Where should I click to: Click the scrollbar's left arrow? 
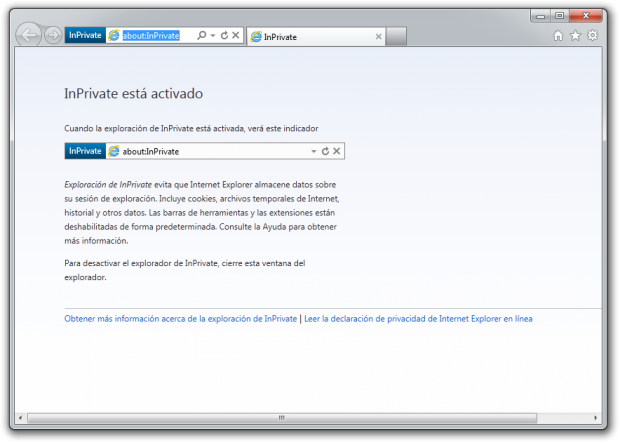21,418
